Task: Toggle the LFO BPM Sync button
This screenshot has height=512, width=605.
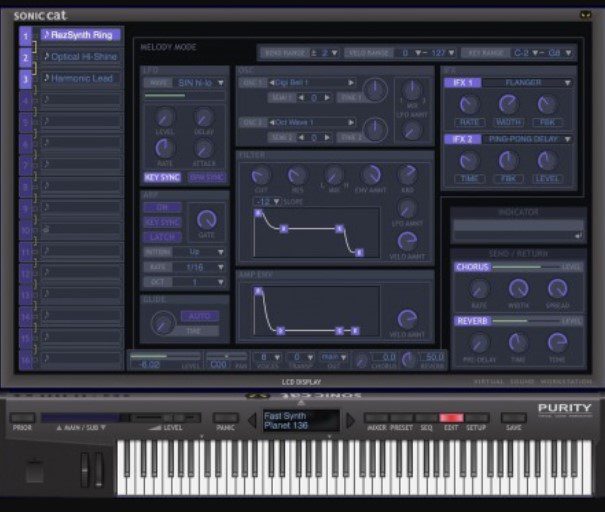Action: point(207,177)
